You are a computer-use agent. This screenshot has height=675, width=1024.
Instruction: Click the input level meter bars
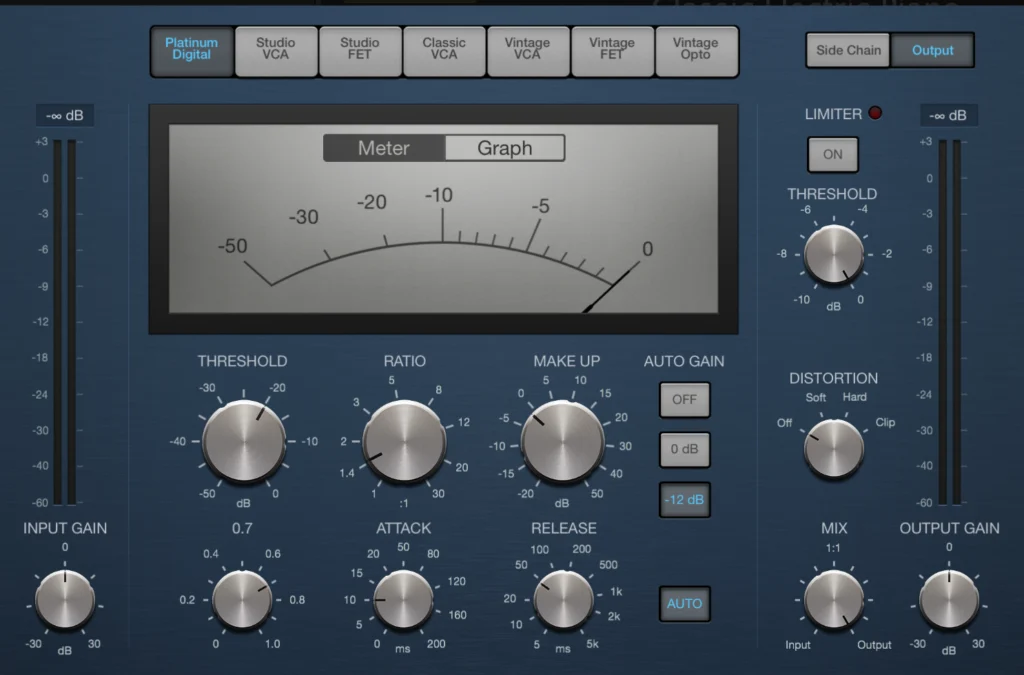65,321
